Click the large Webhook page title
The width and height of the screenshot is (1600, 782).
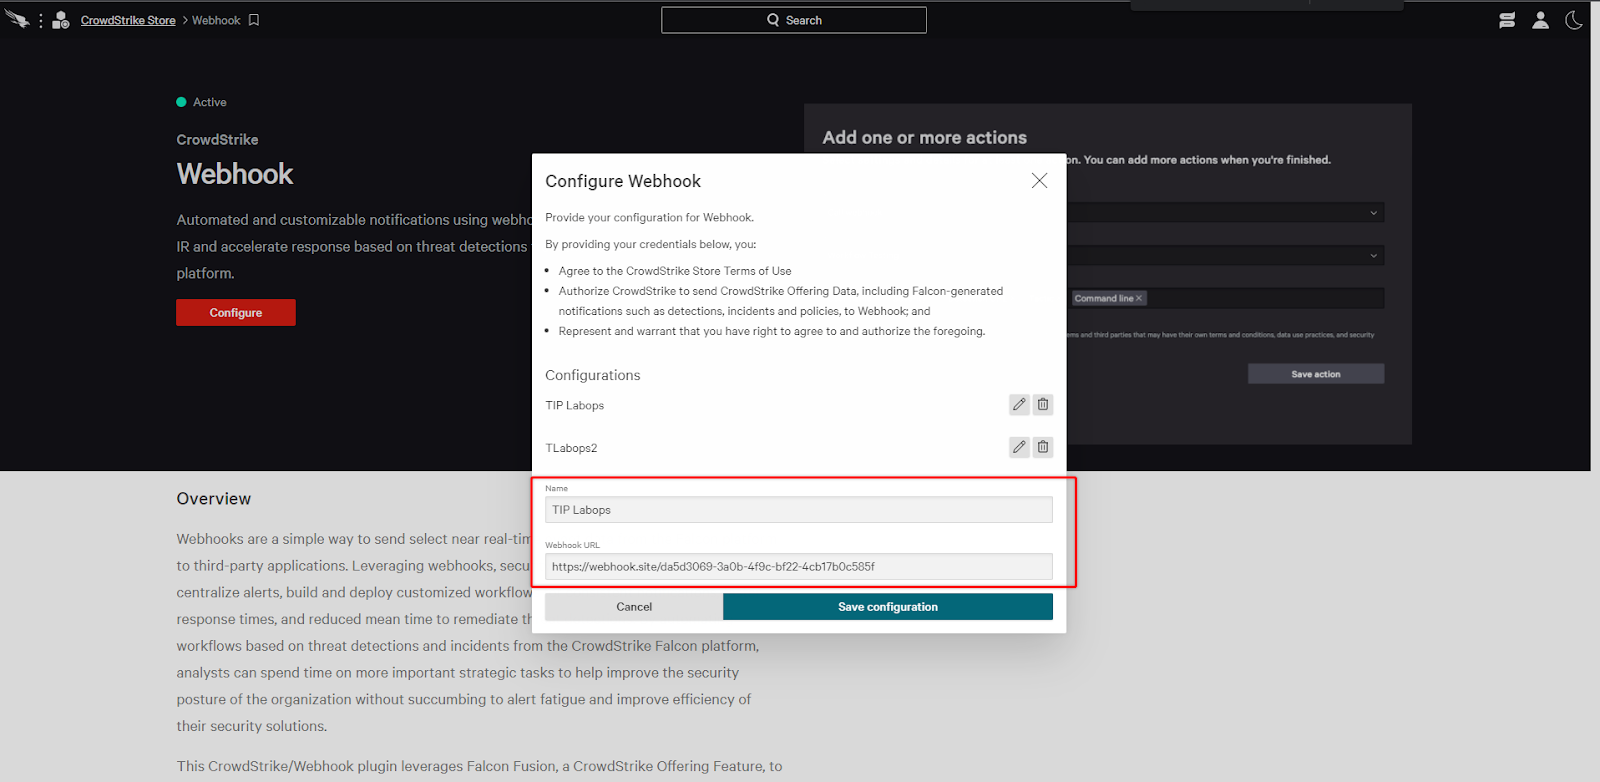[235, 174]
